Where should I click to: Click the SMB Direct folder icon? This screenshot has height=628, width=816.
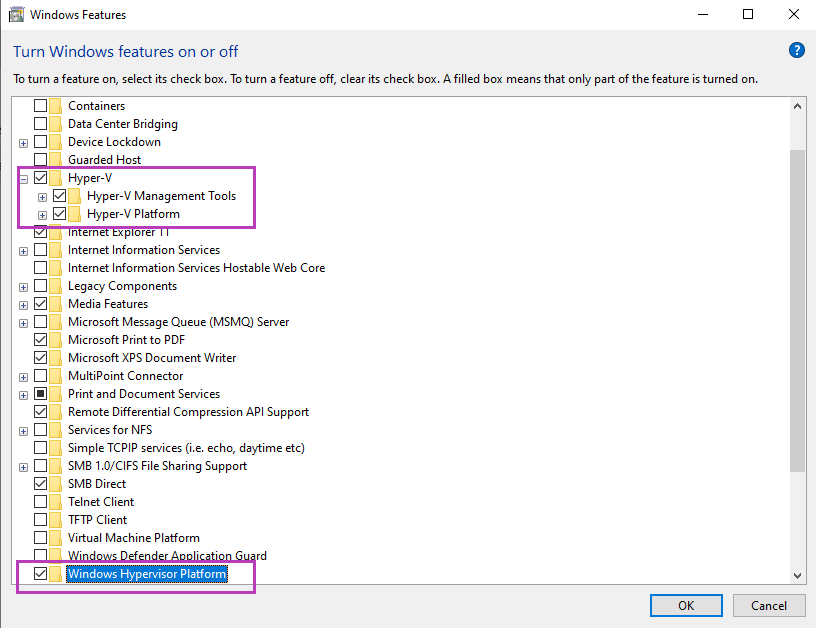pyautogui.click(x=55, y=484)
